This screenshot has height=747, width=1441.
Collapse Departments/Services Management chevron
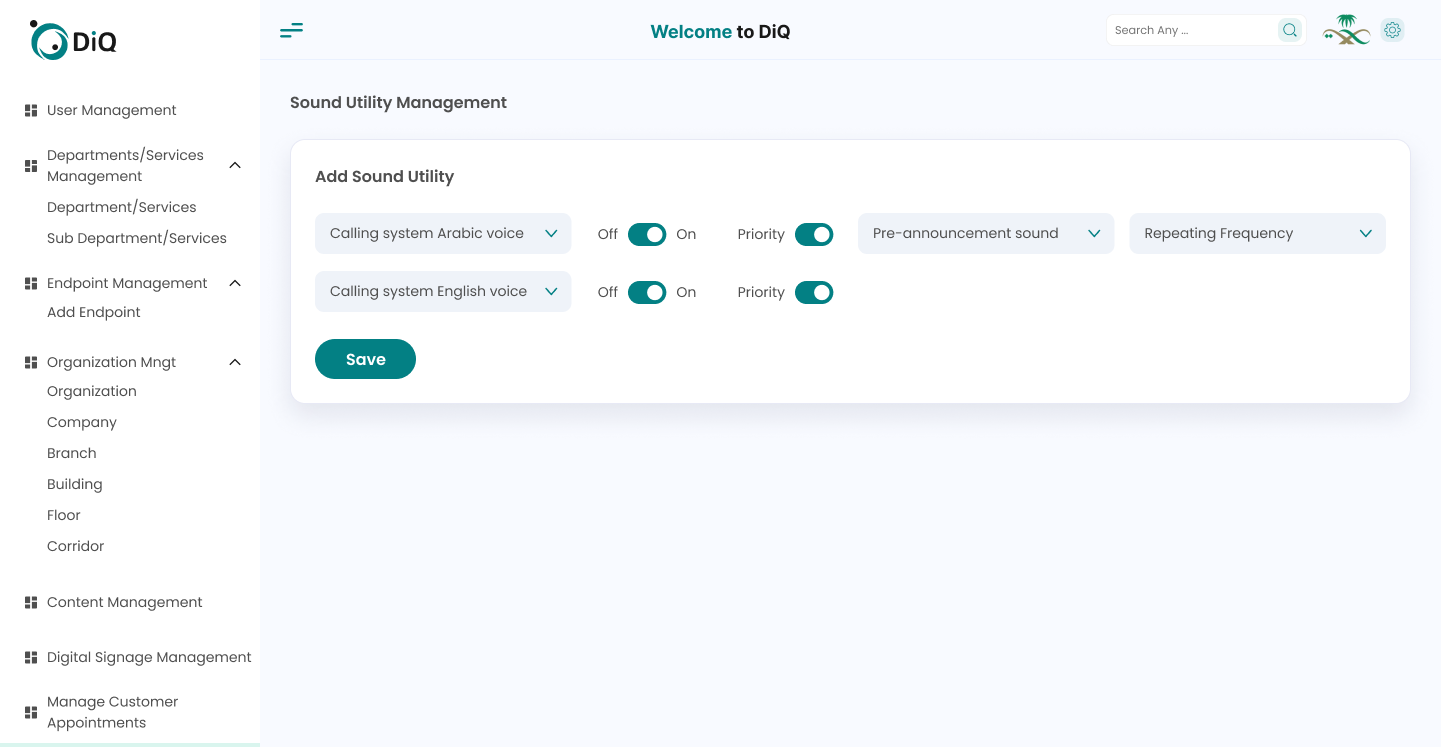coord(235,165)
